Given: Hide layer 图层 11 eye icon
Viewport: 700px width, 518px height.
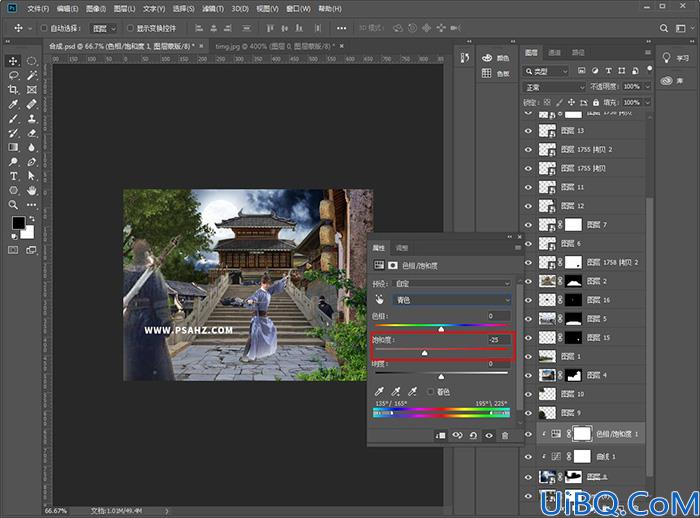Looking at the screenshot, I should [x=529, y=187].
